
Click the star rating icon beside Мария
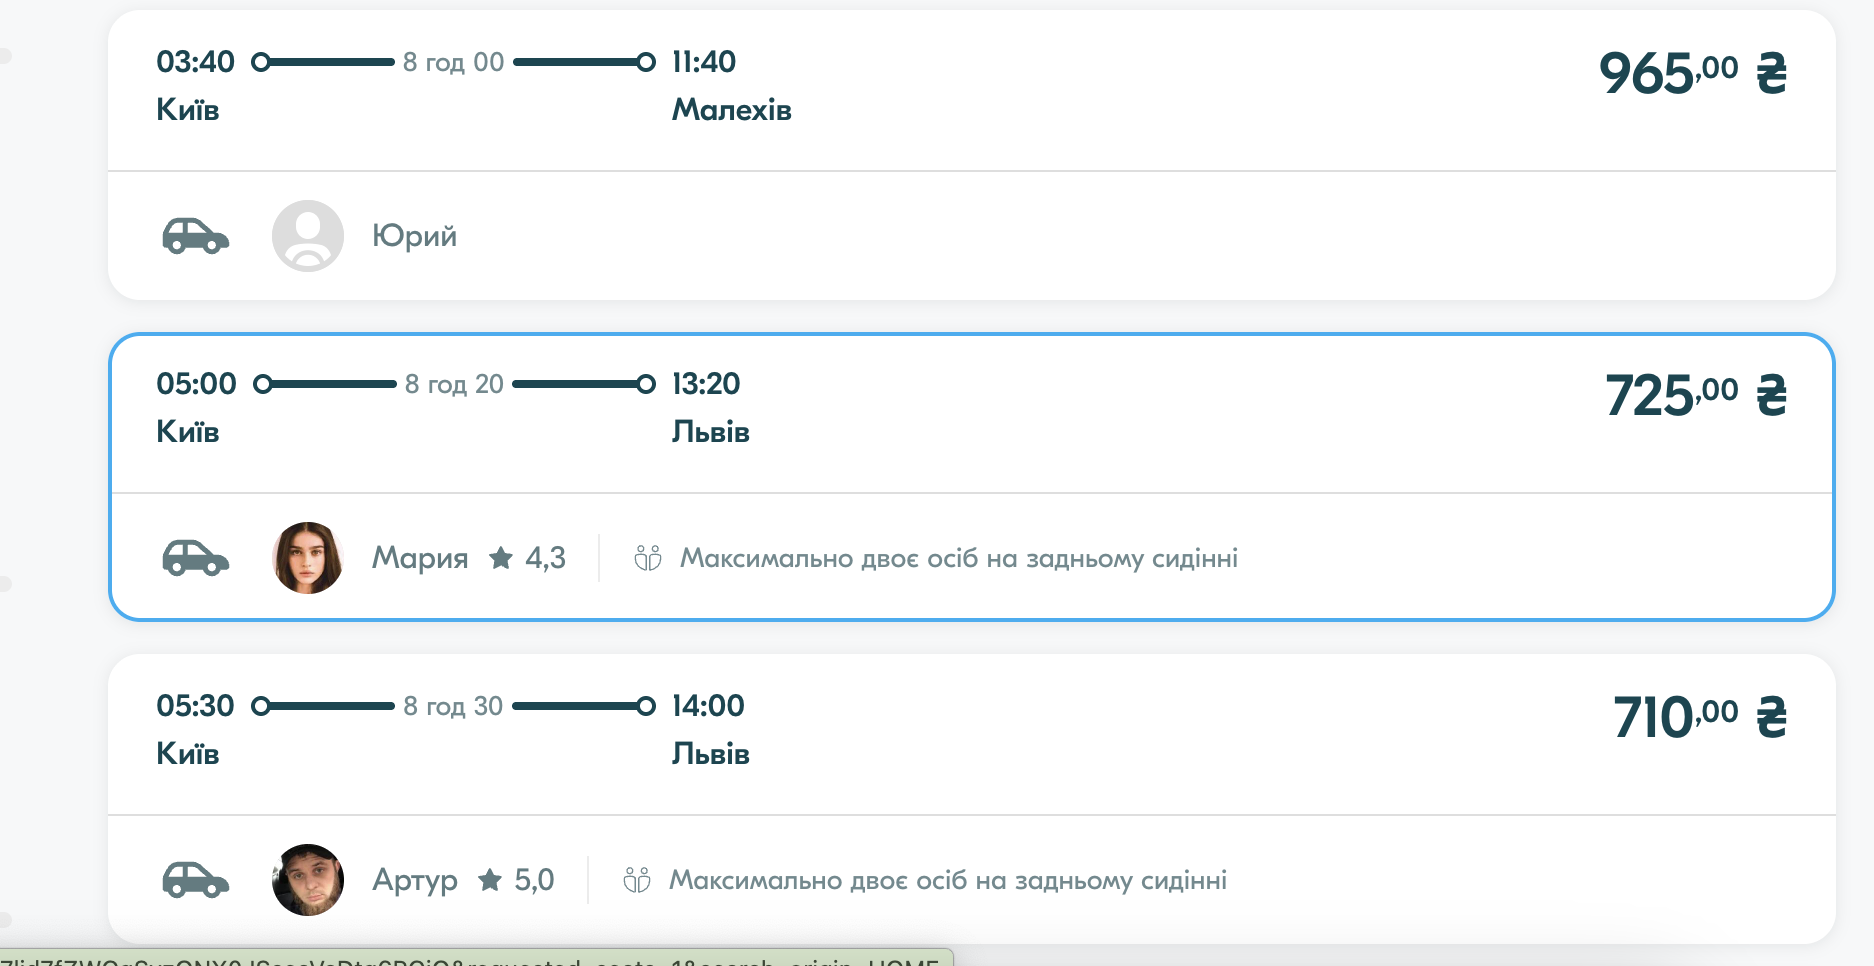(x=501, y=558)
